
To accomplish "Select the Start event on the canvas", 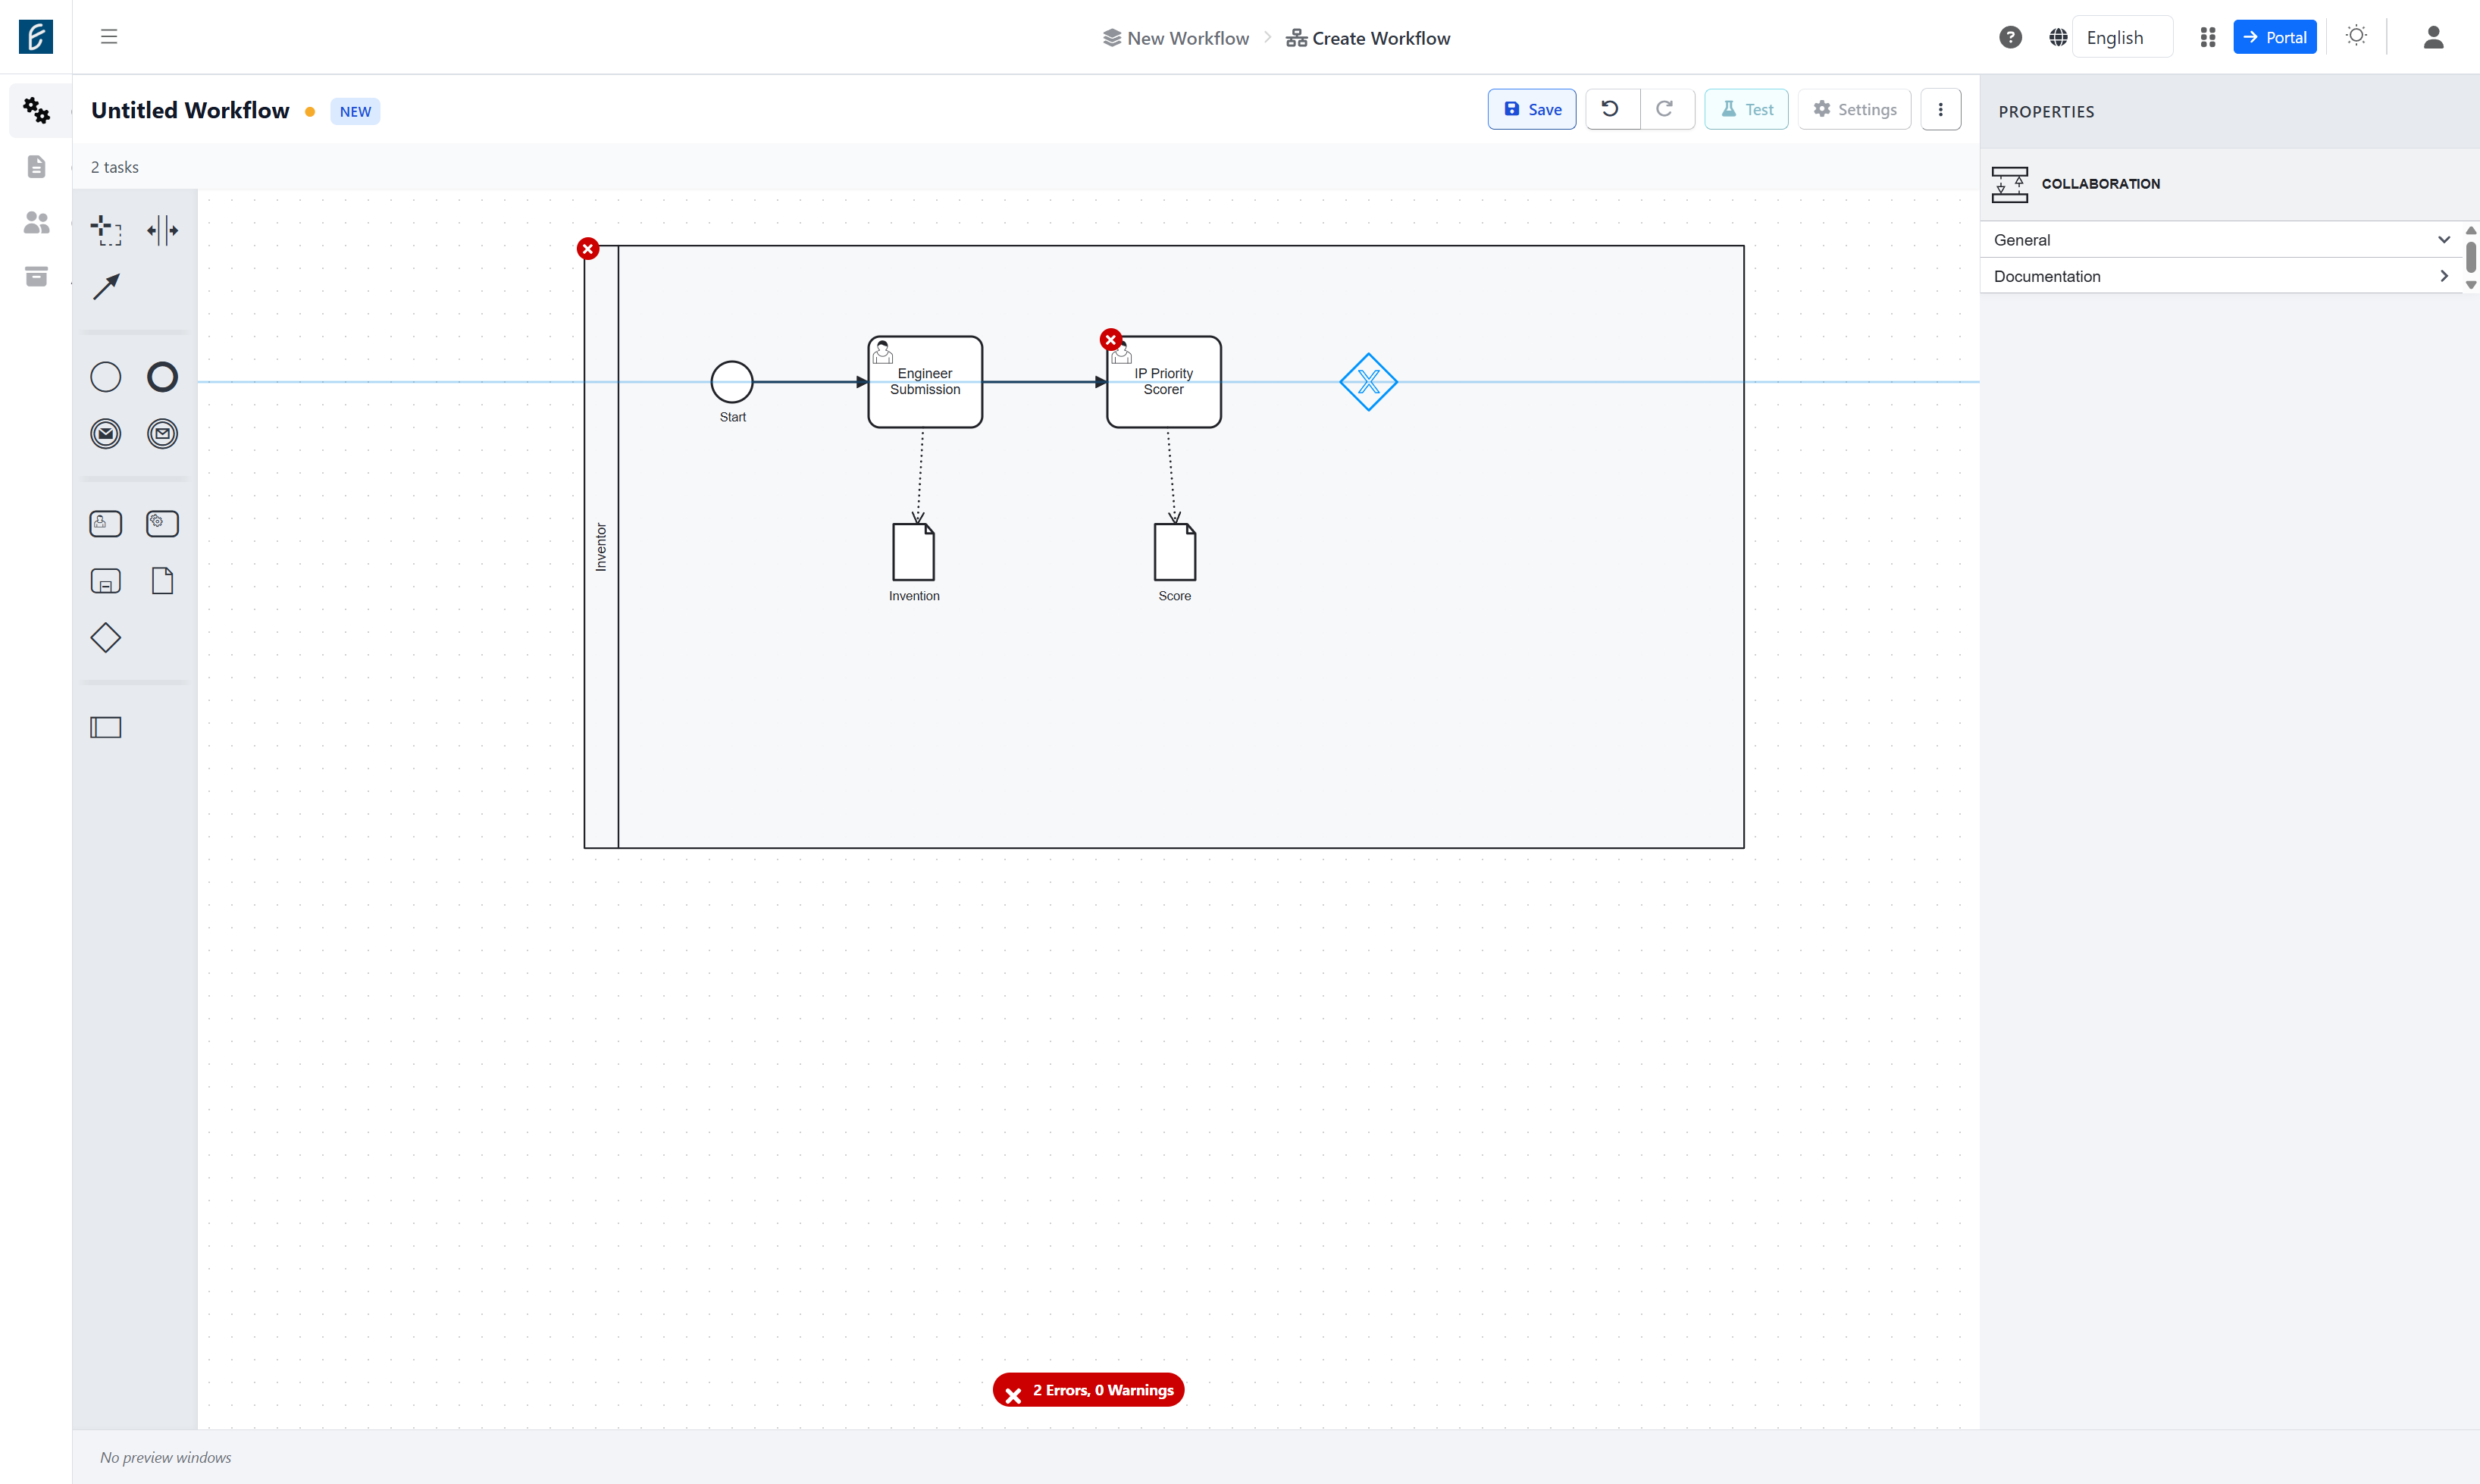I will pos(732,382).
